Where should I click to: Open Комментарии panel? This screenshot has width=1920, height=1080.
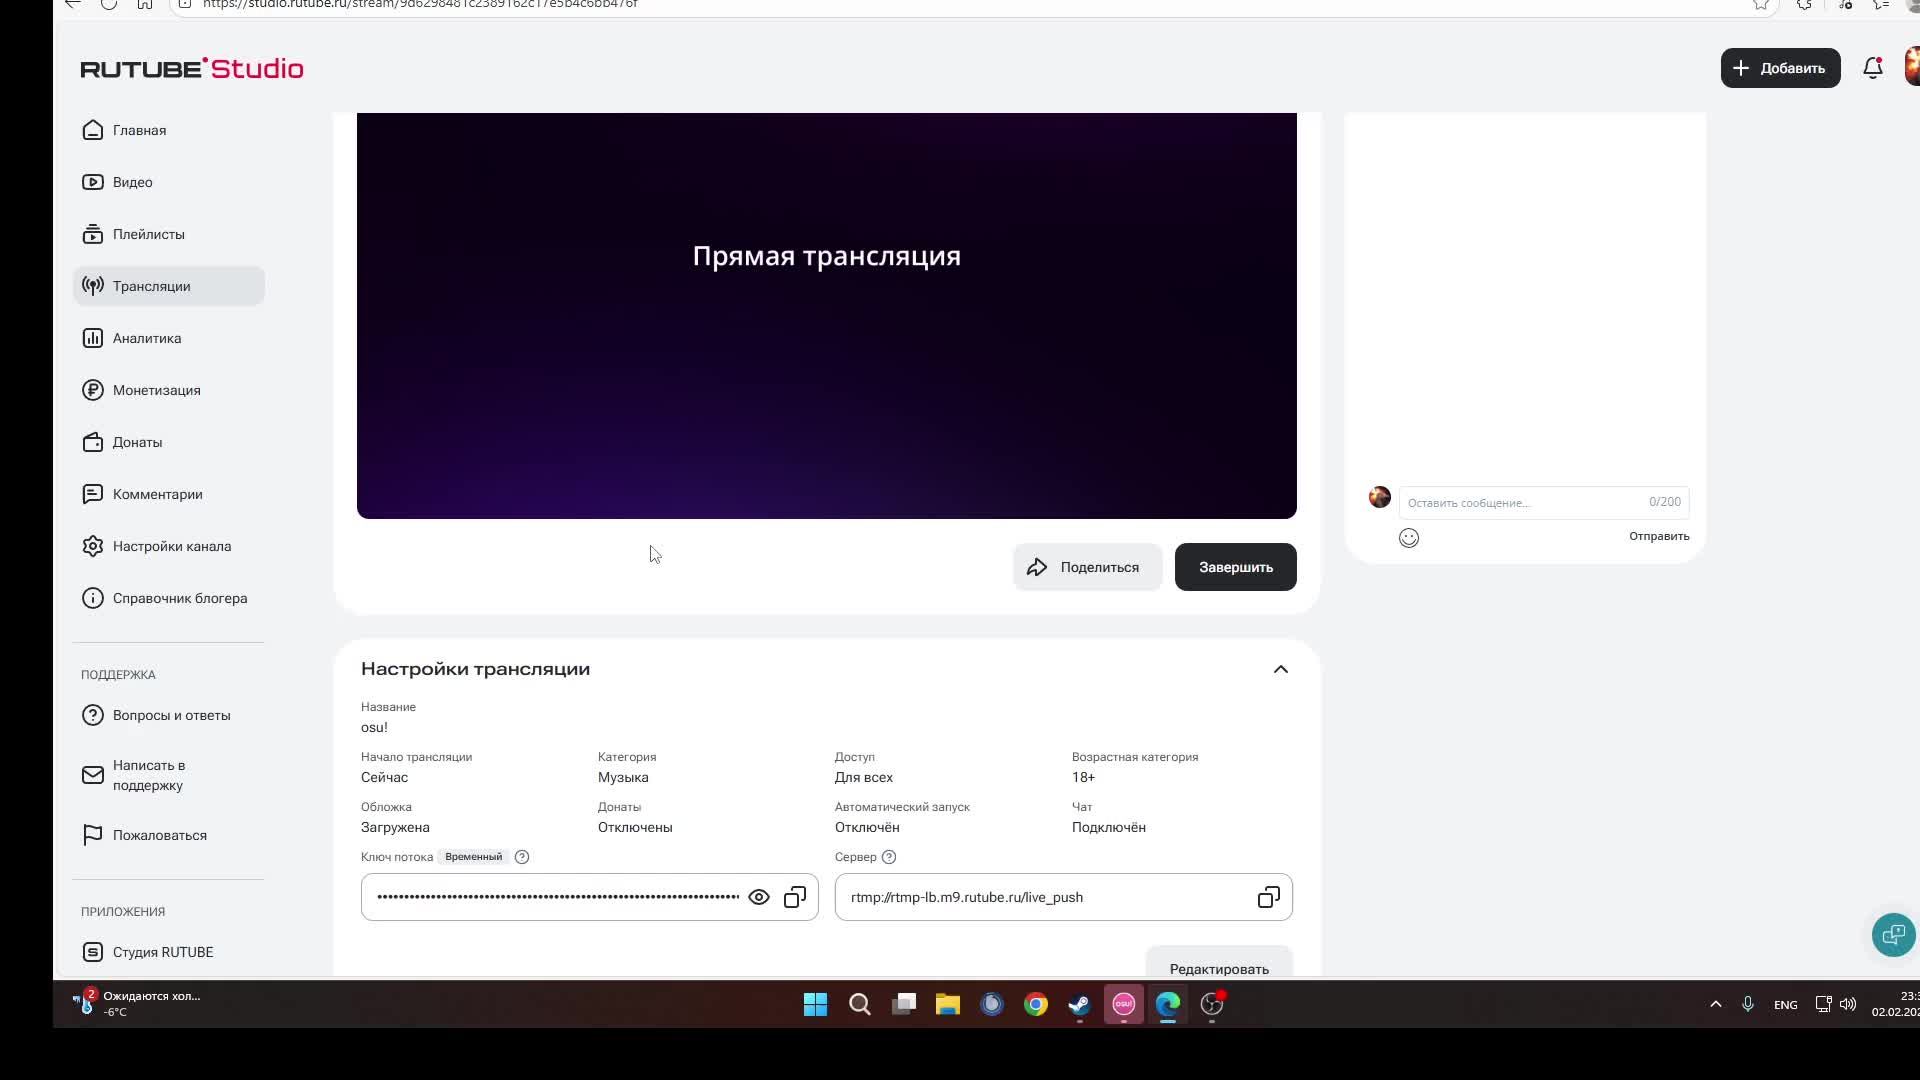coord(155,494)
